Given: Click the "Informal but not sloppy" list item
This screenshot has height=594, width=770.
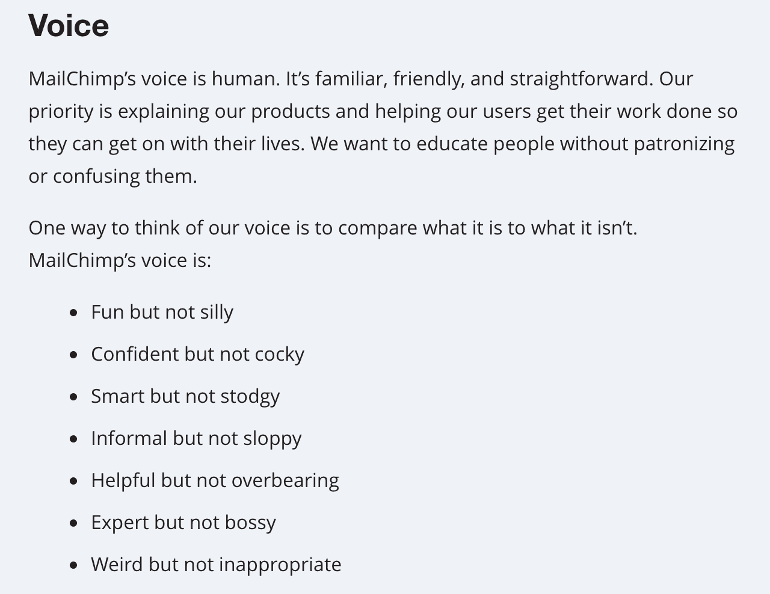Looking at the screenshot, I should pyautogui.click(x=196, y=438).
